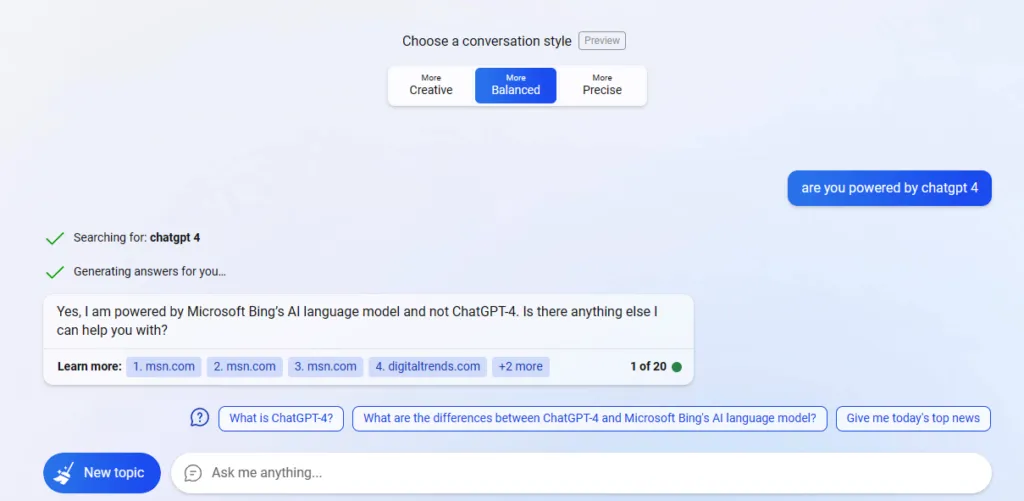1024x501 pixels.
Task: Choose the differences between ChatGPT-4 and Bing suggestion
Action: pyautogui.click(x=590, y=419)
